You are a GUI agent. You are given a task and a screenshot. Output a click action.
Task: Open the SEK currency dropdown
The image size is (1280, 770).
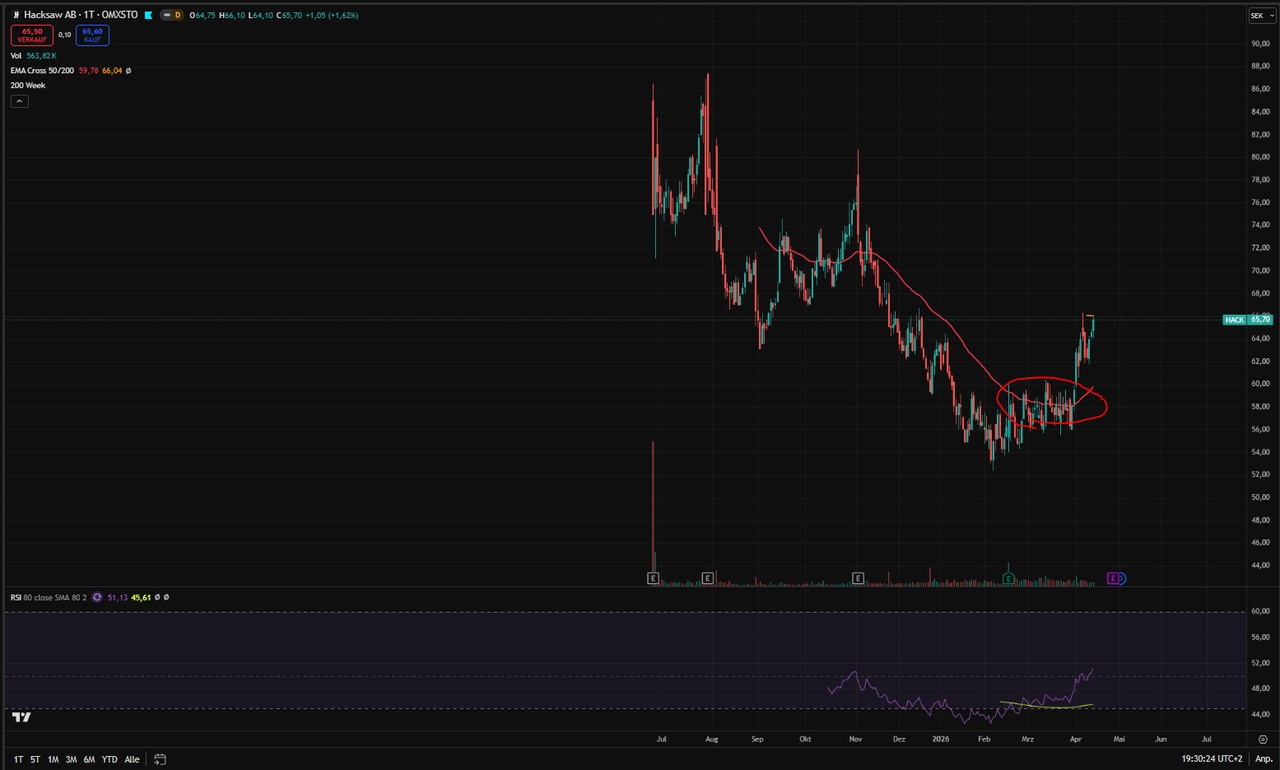pos(1258,15)
